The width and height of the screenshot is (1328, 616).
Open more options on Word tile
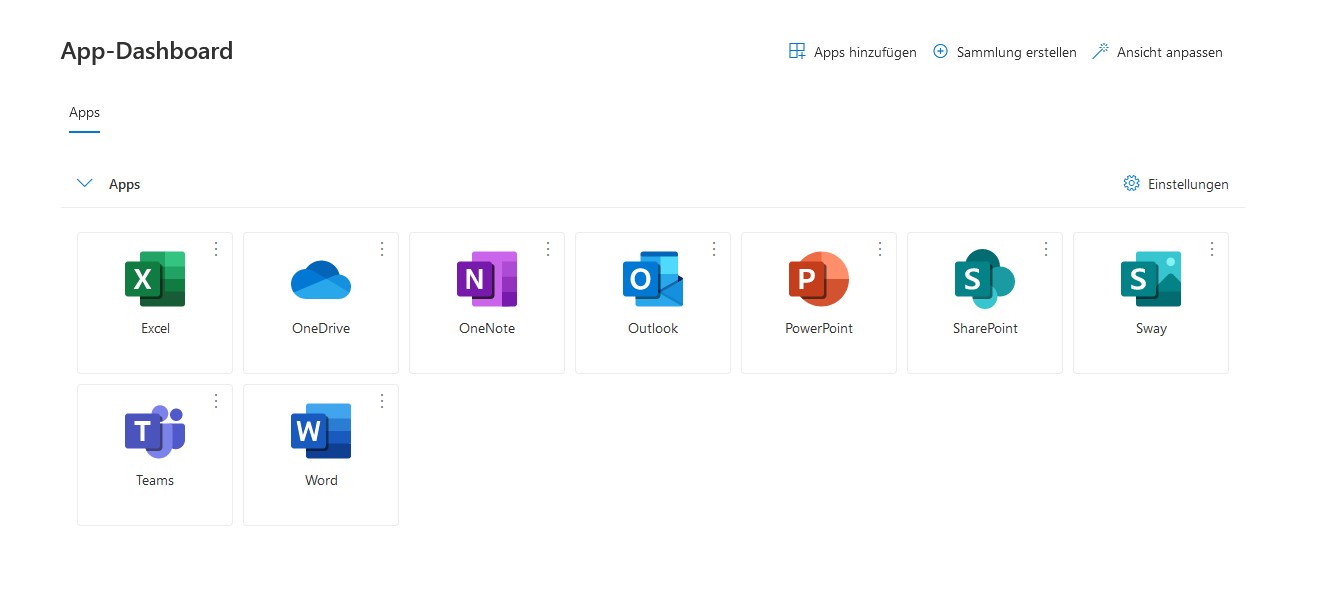click(382, 401)
